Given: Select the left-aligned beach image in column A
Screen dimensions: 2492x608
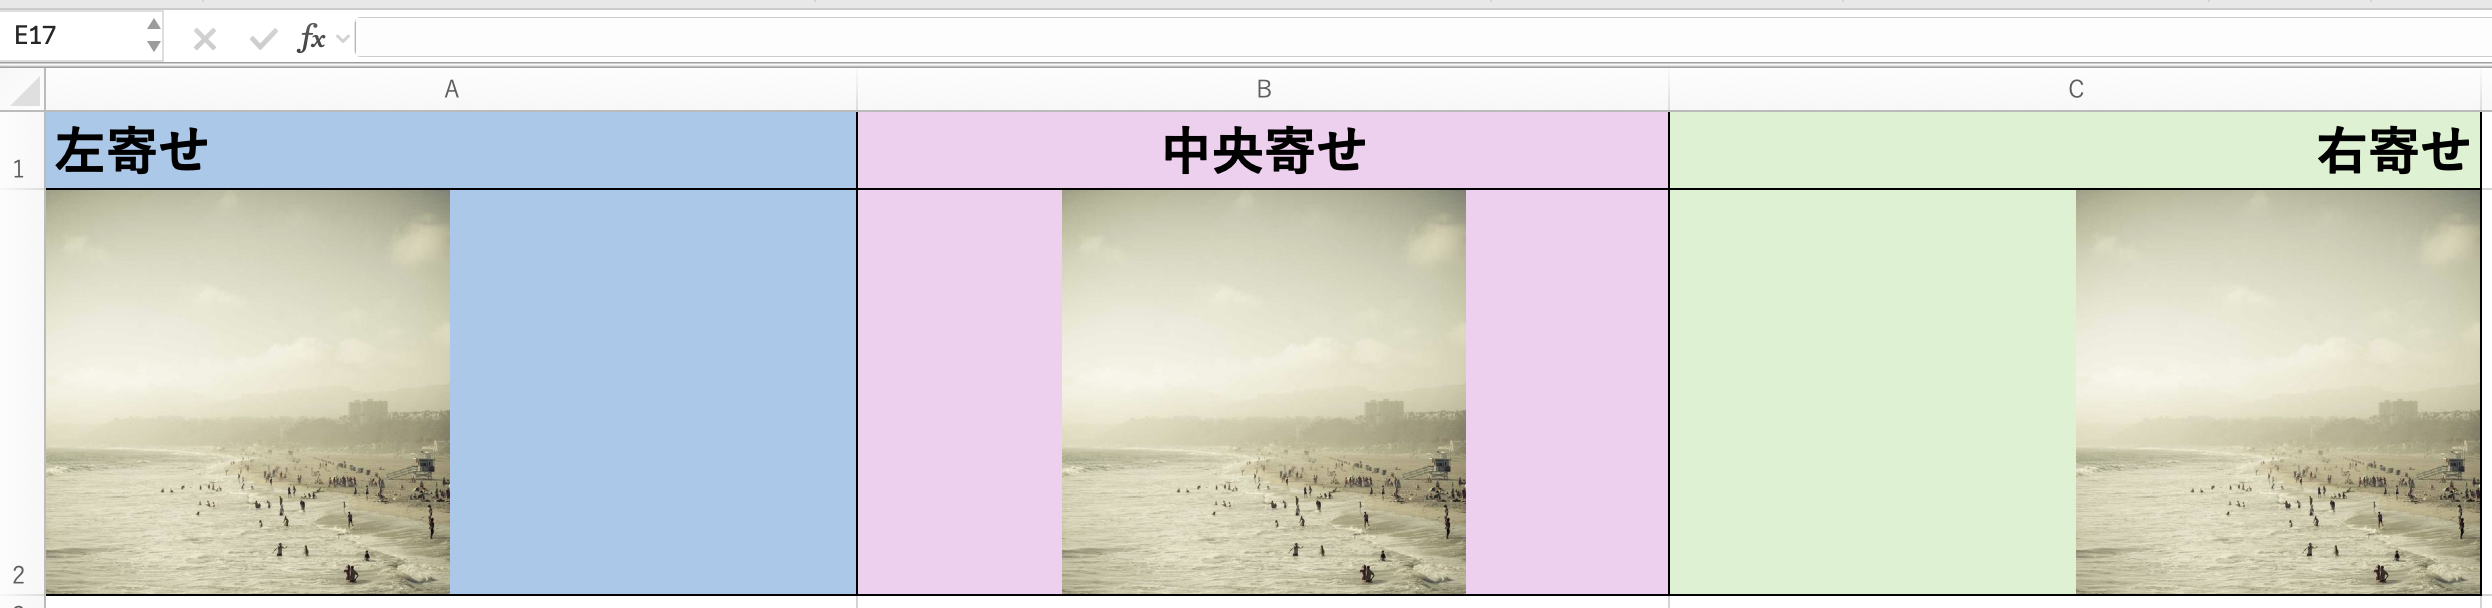Looking at the screenshot, I should (248, 392).
